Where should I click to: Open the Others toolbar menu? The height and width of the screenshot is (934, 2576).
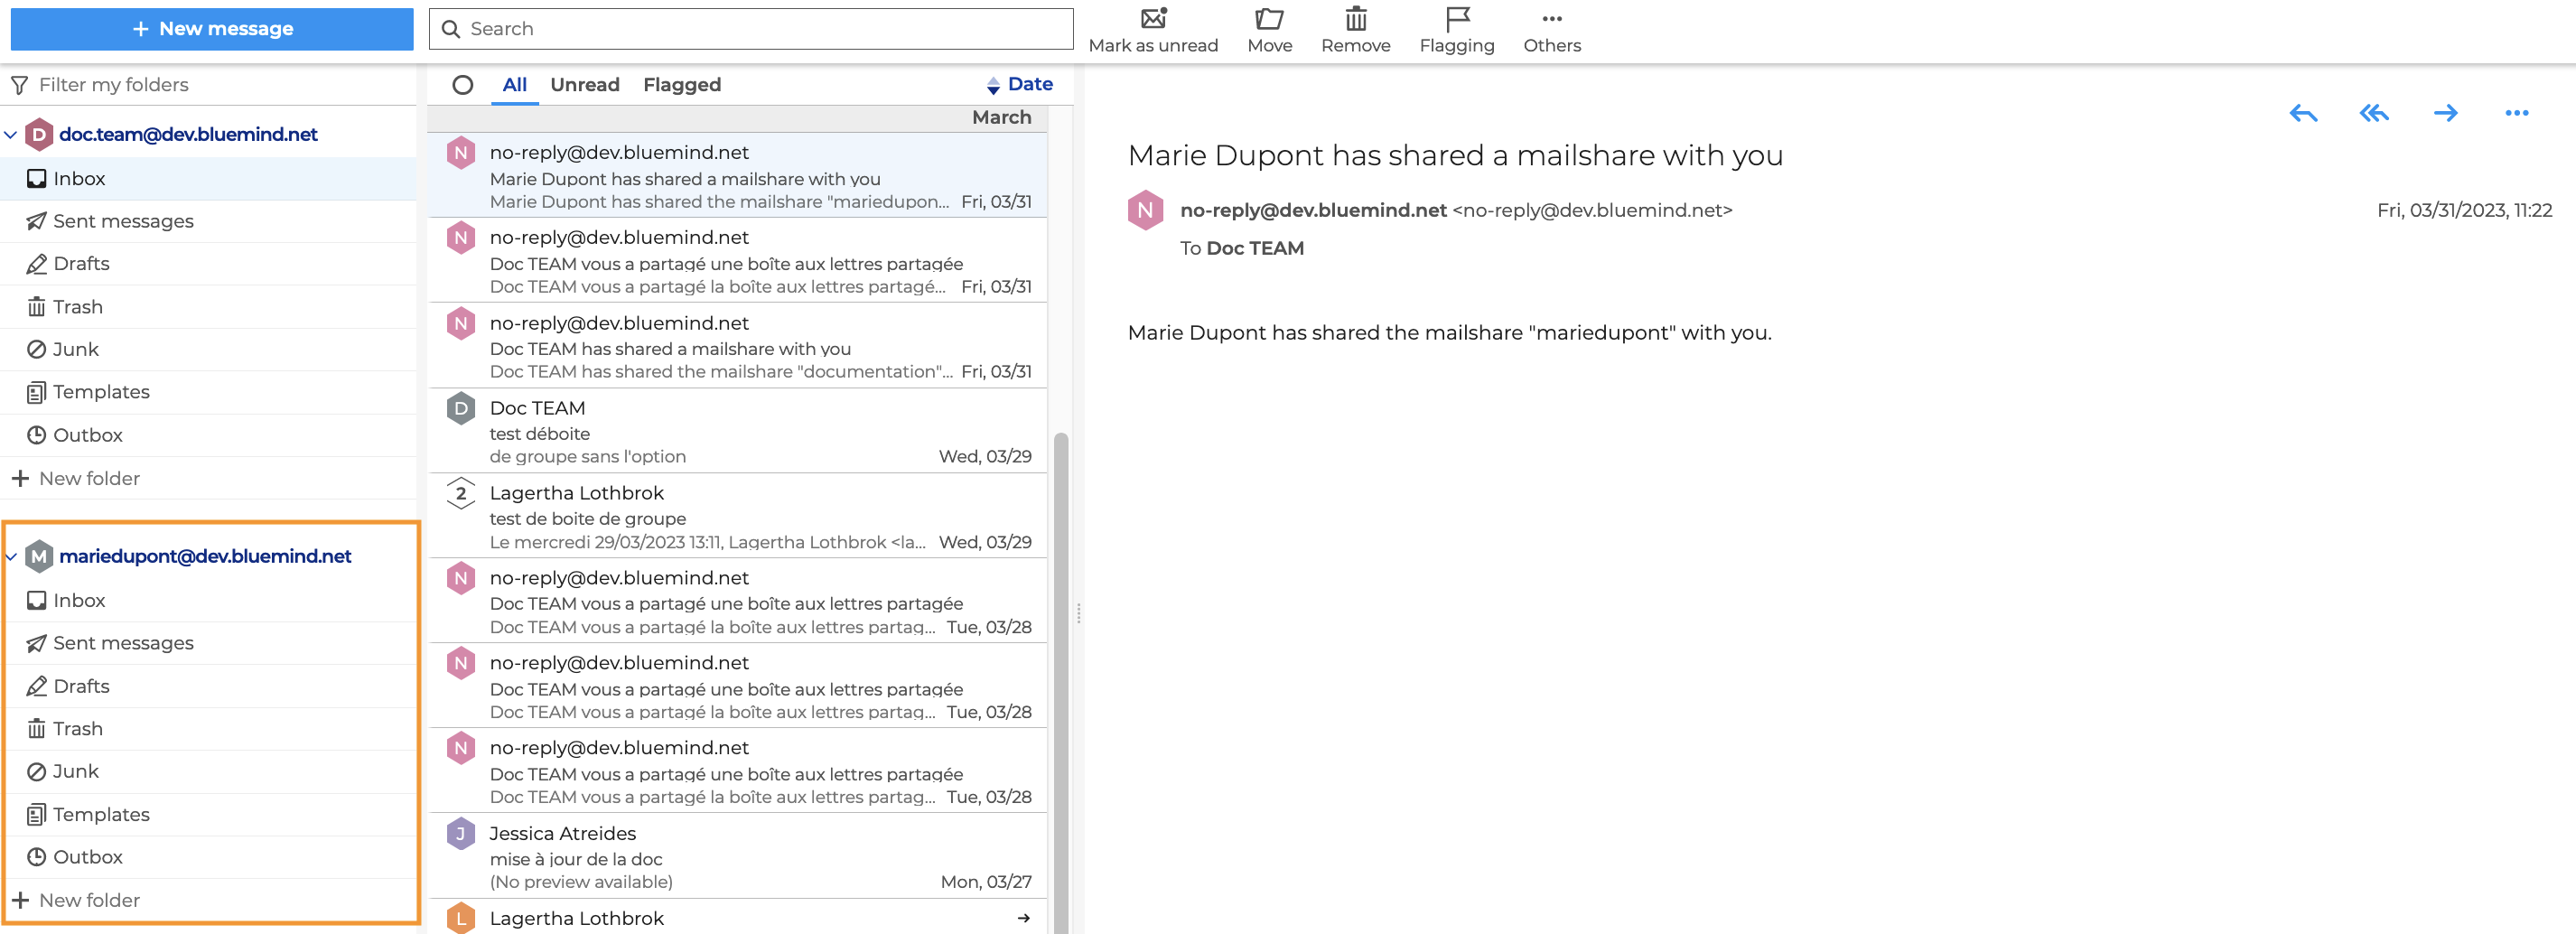click(x=1551, y=30)
